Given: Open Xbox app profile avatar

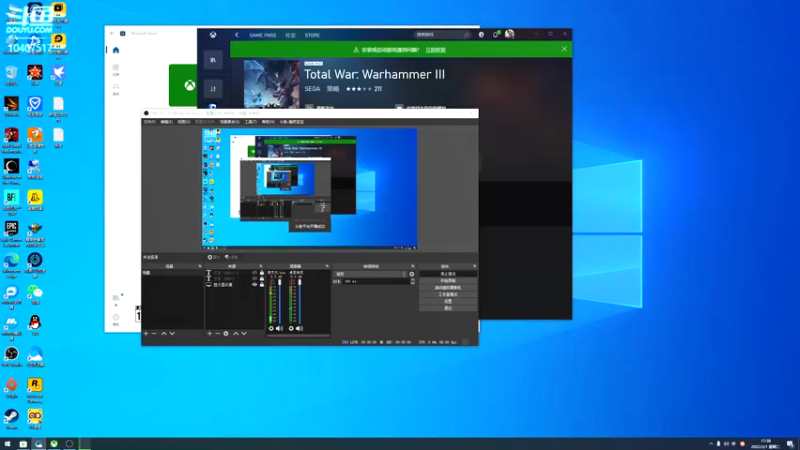Looking at the screenshot, I should 509,34.
